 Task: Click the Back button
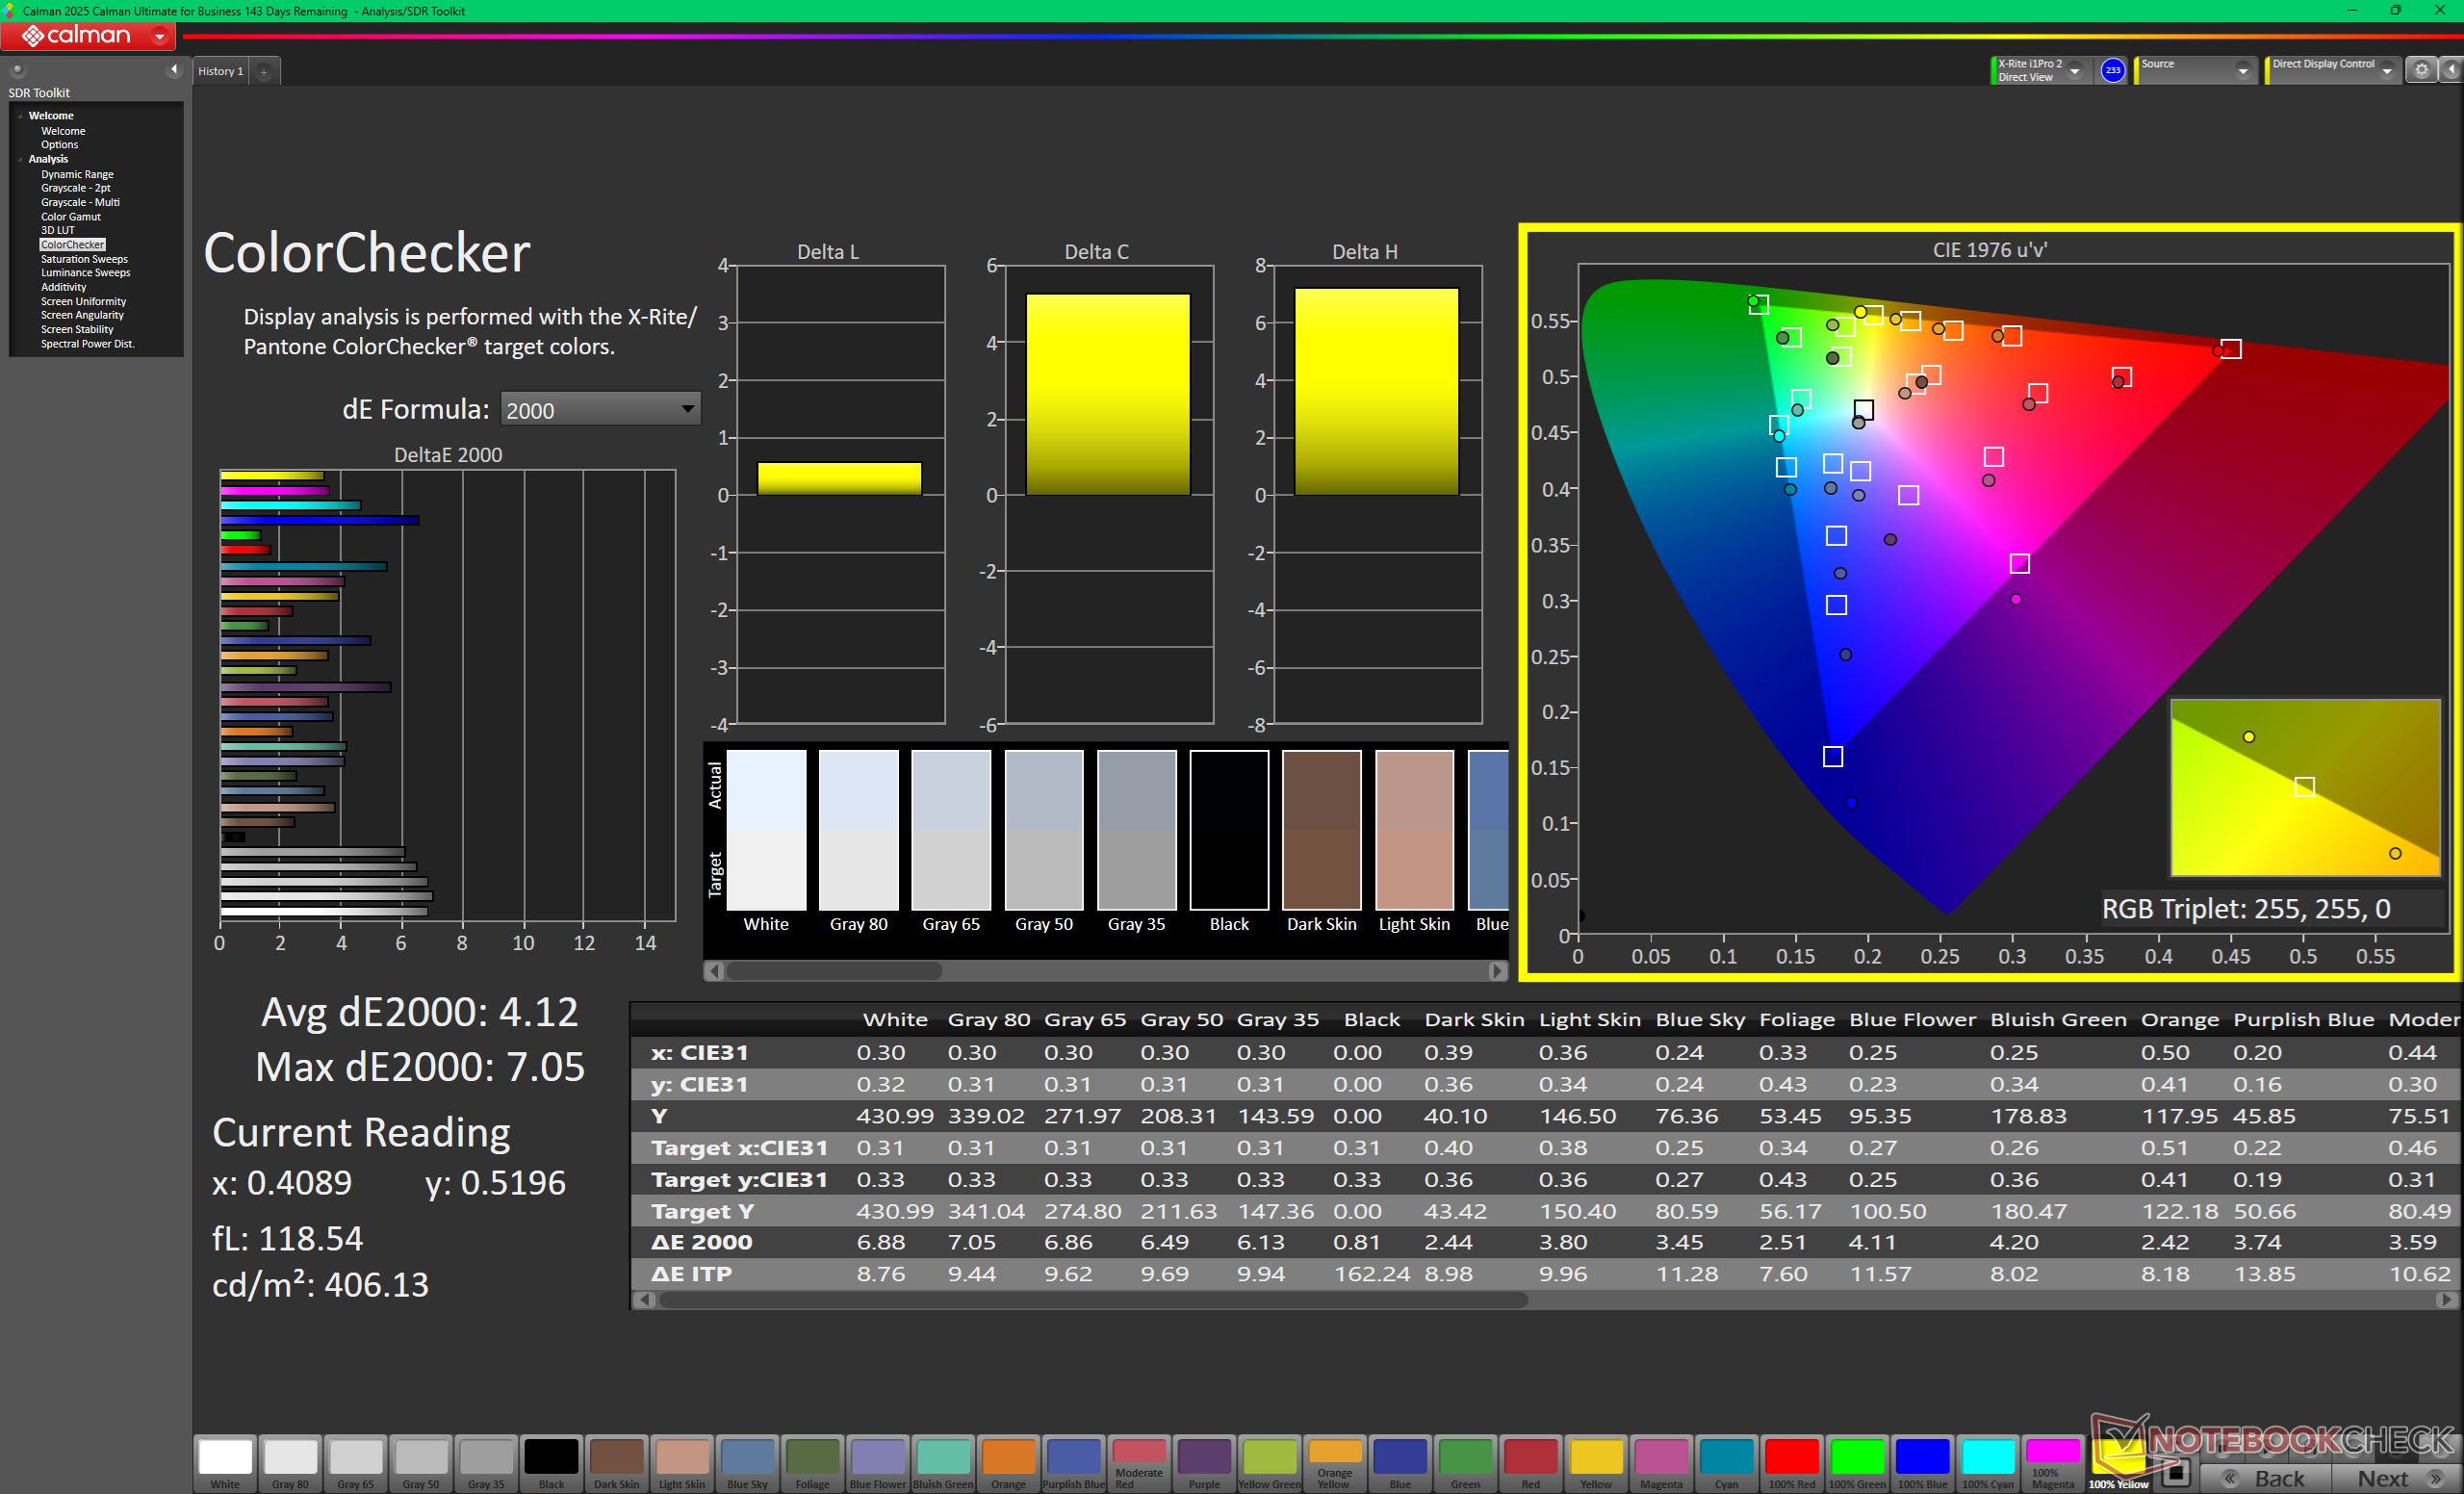coord(2266,1478)
